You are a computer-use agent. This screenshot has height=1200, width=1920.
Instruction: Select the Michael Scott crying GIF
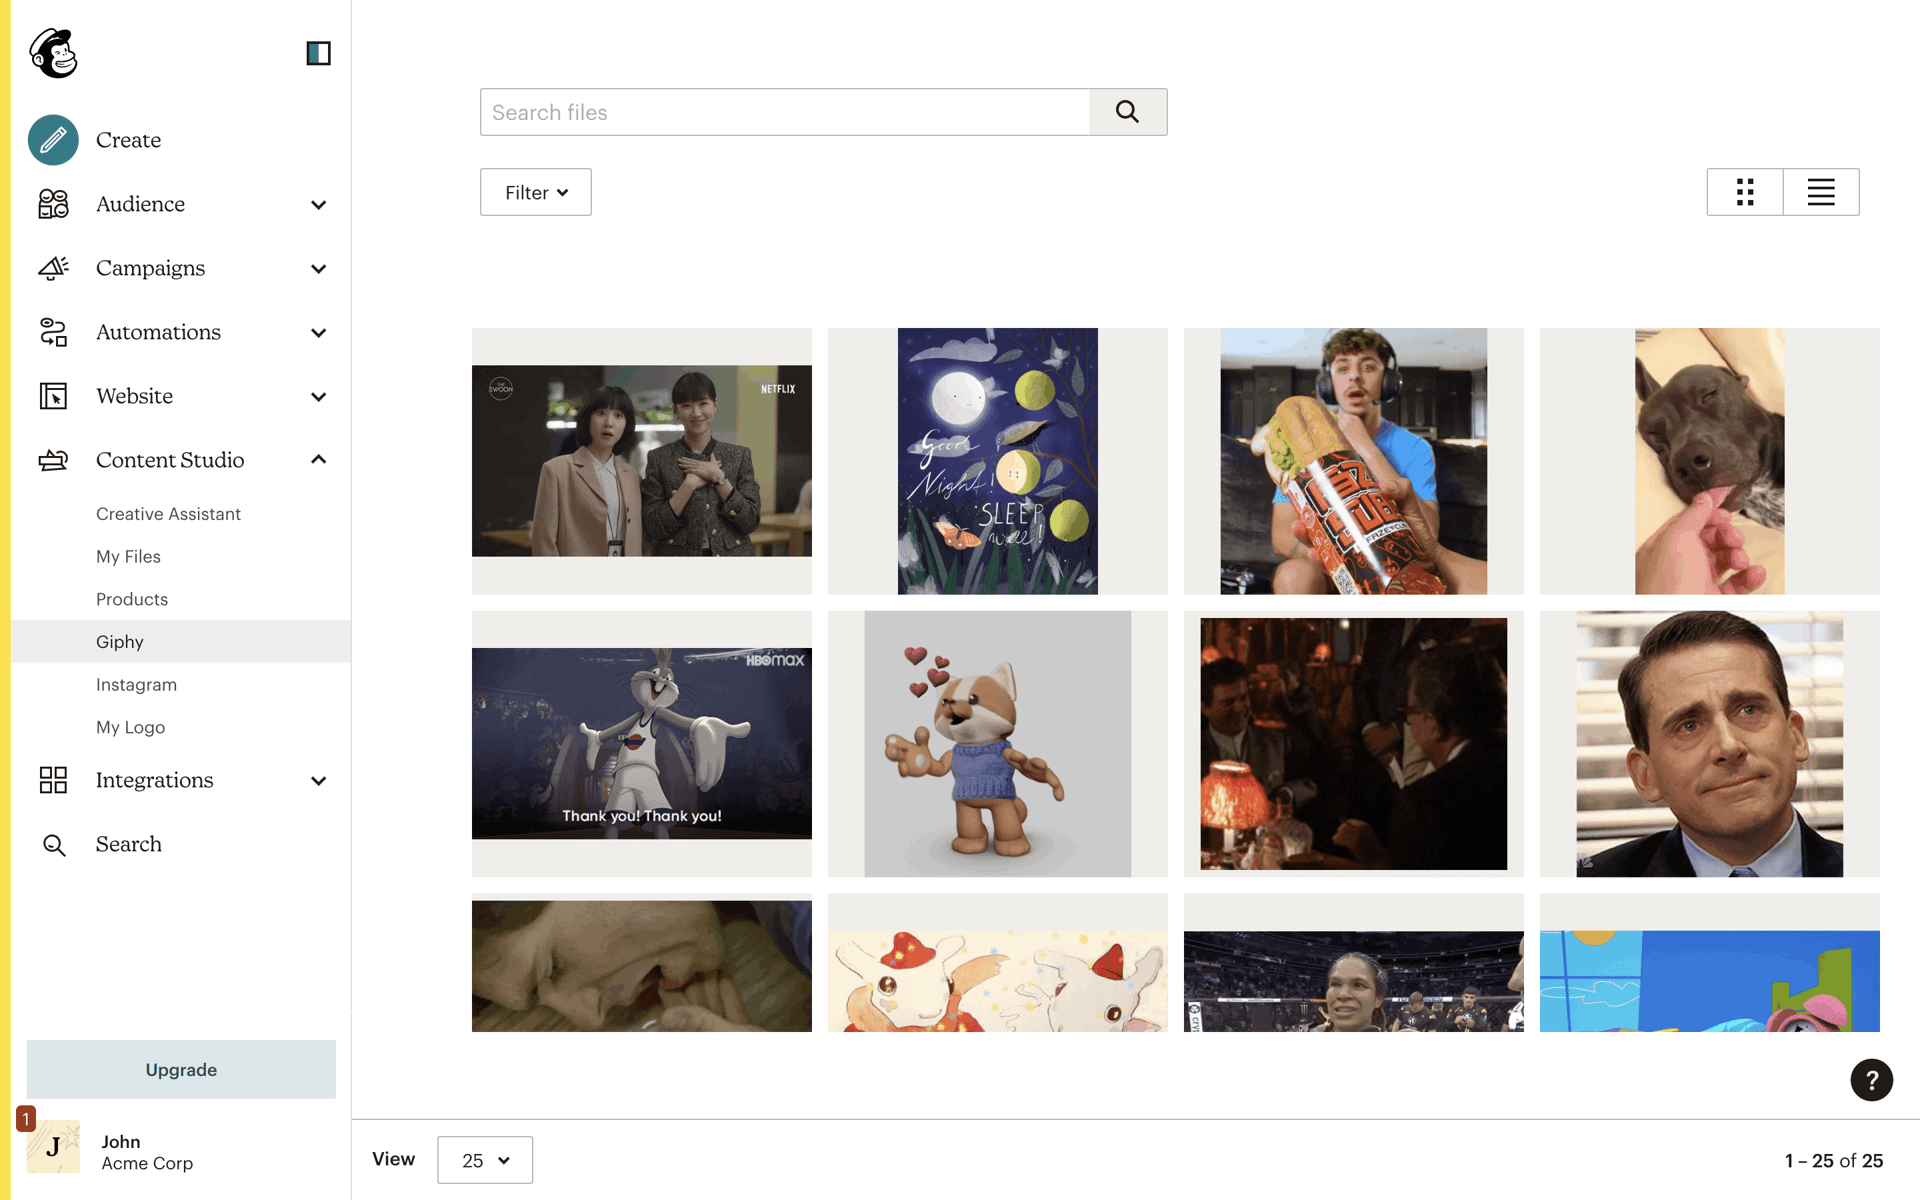(1710, 744)
